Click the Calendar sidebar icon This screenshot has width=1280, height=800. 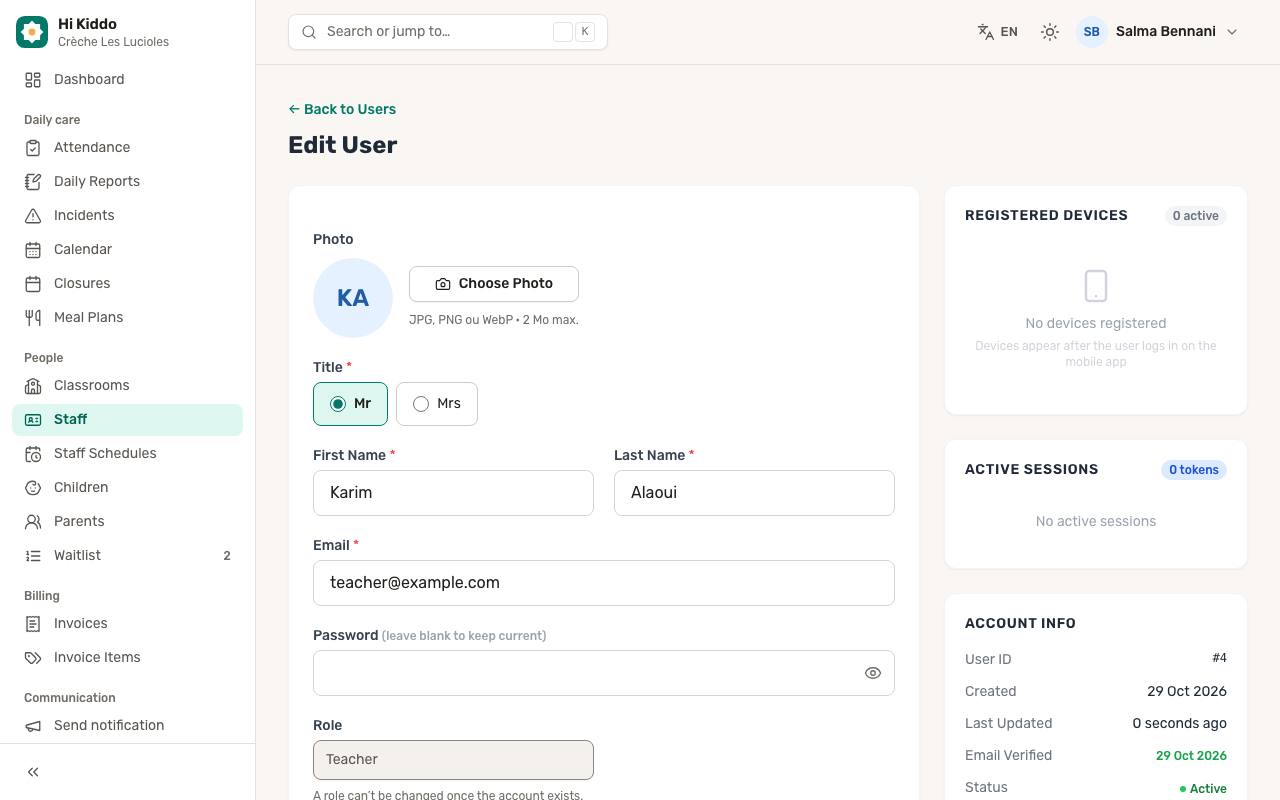pyautogui.click(x=33, y=250)
